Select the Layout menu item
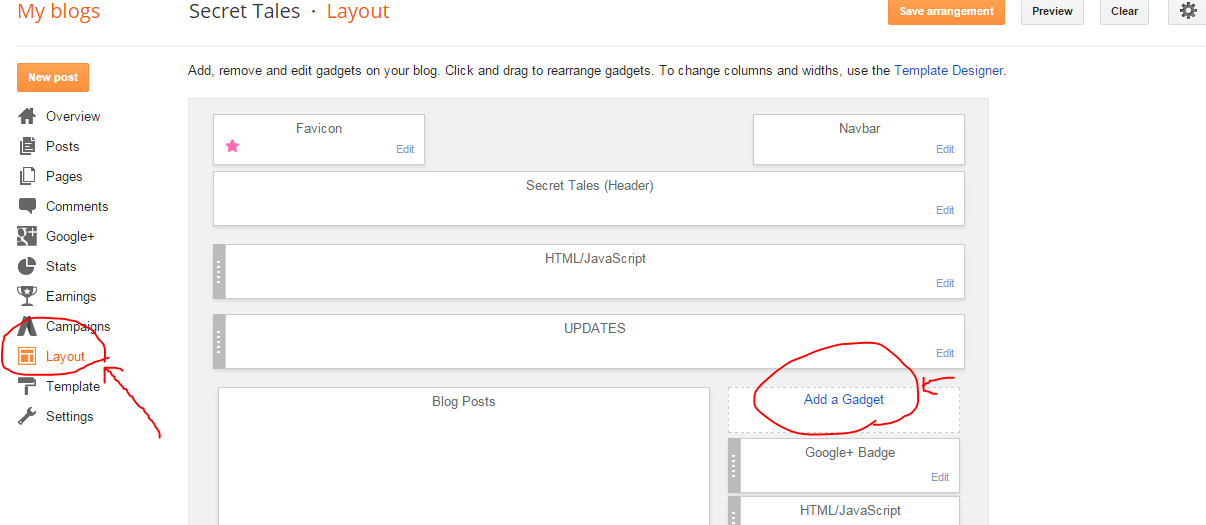This screenshot has height=525, width=1206. coord(65,356)
